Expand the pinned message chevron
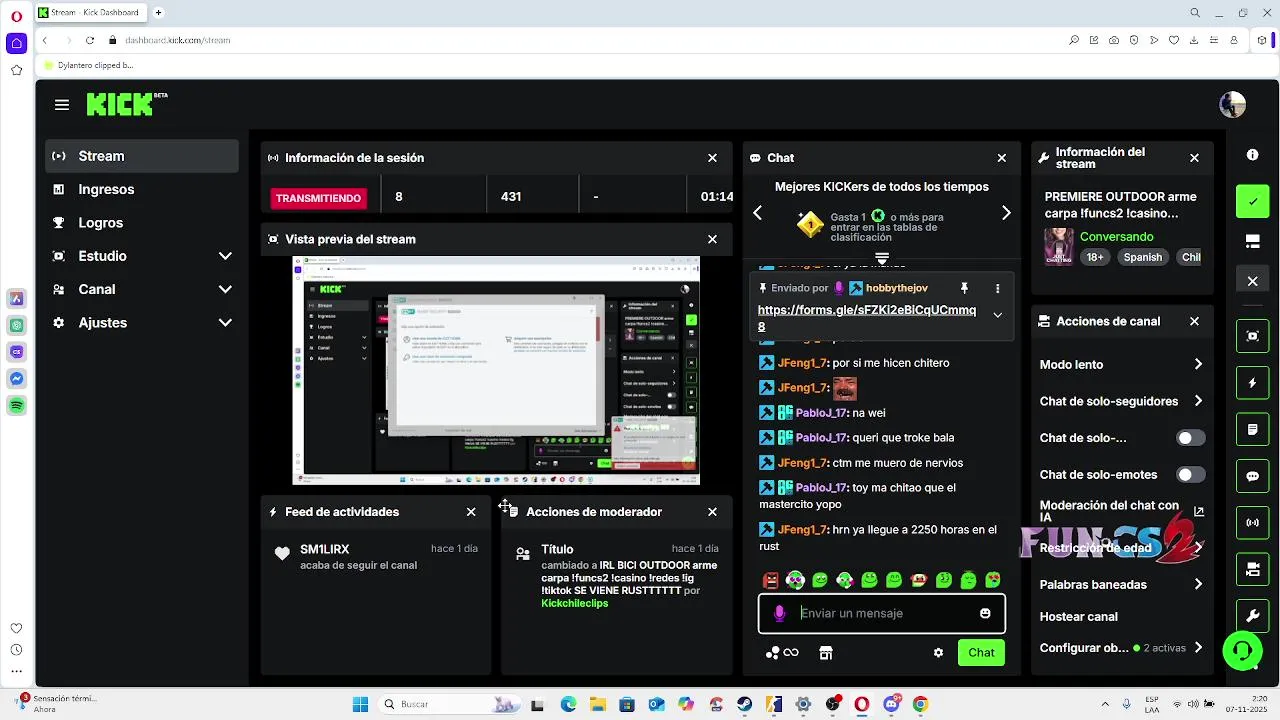 tap(997, 315)
